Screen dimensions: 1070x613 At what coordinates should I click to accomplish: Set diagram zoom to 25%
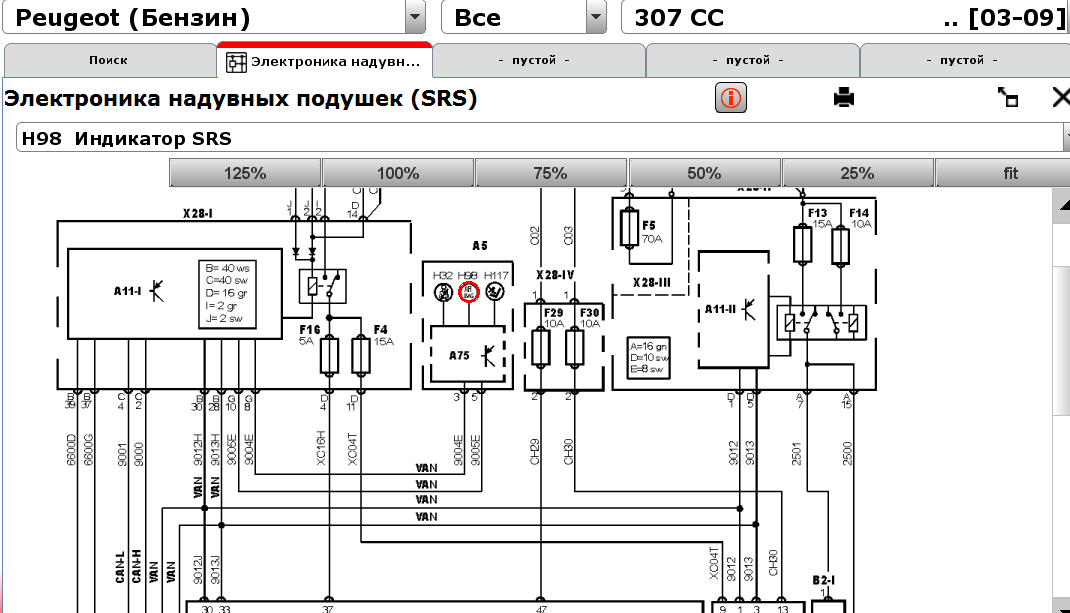pyautogui.click(x=857, y=173)
